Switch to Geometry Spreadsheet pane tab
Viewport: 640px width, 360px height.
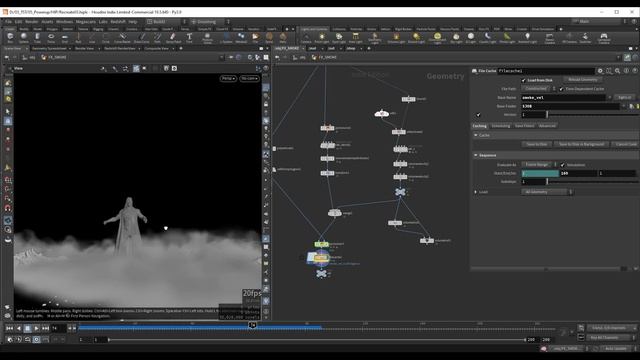49,49
